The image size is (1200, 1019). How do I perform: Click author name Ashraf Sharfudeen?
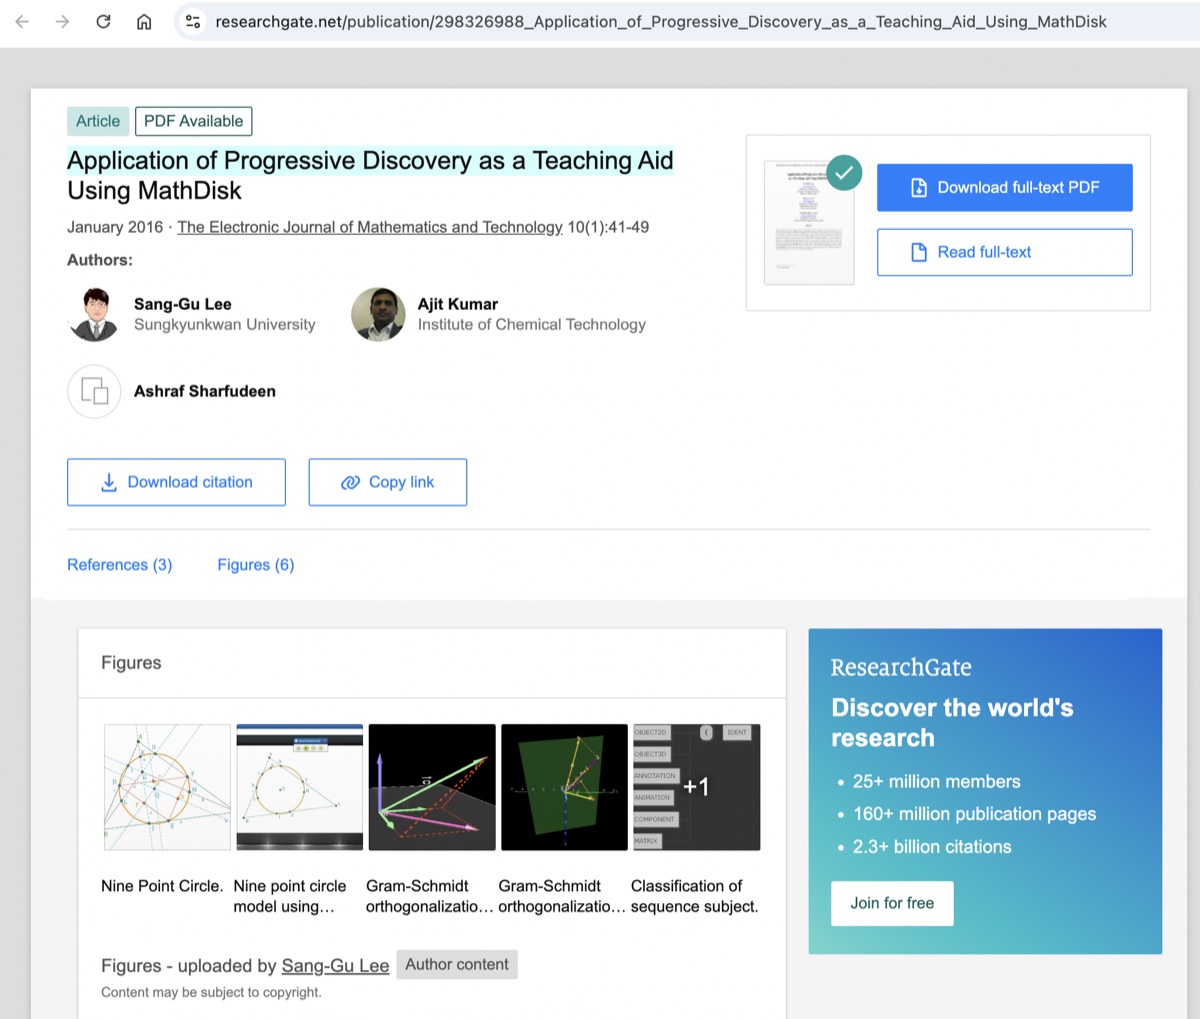coord(205,391)
